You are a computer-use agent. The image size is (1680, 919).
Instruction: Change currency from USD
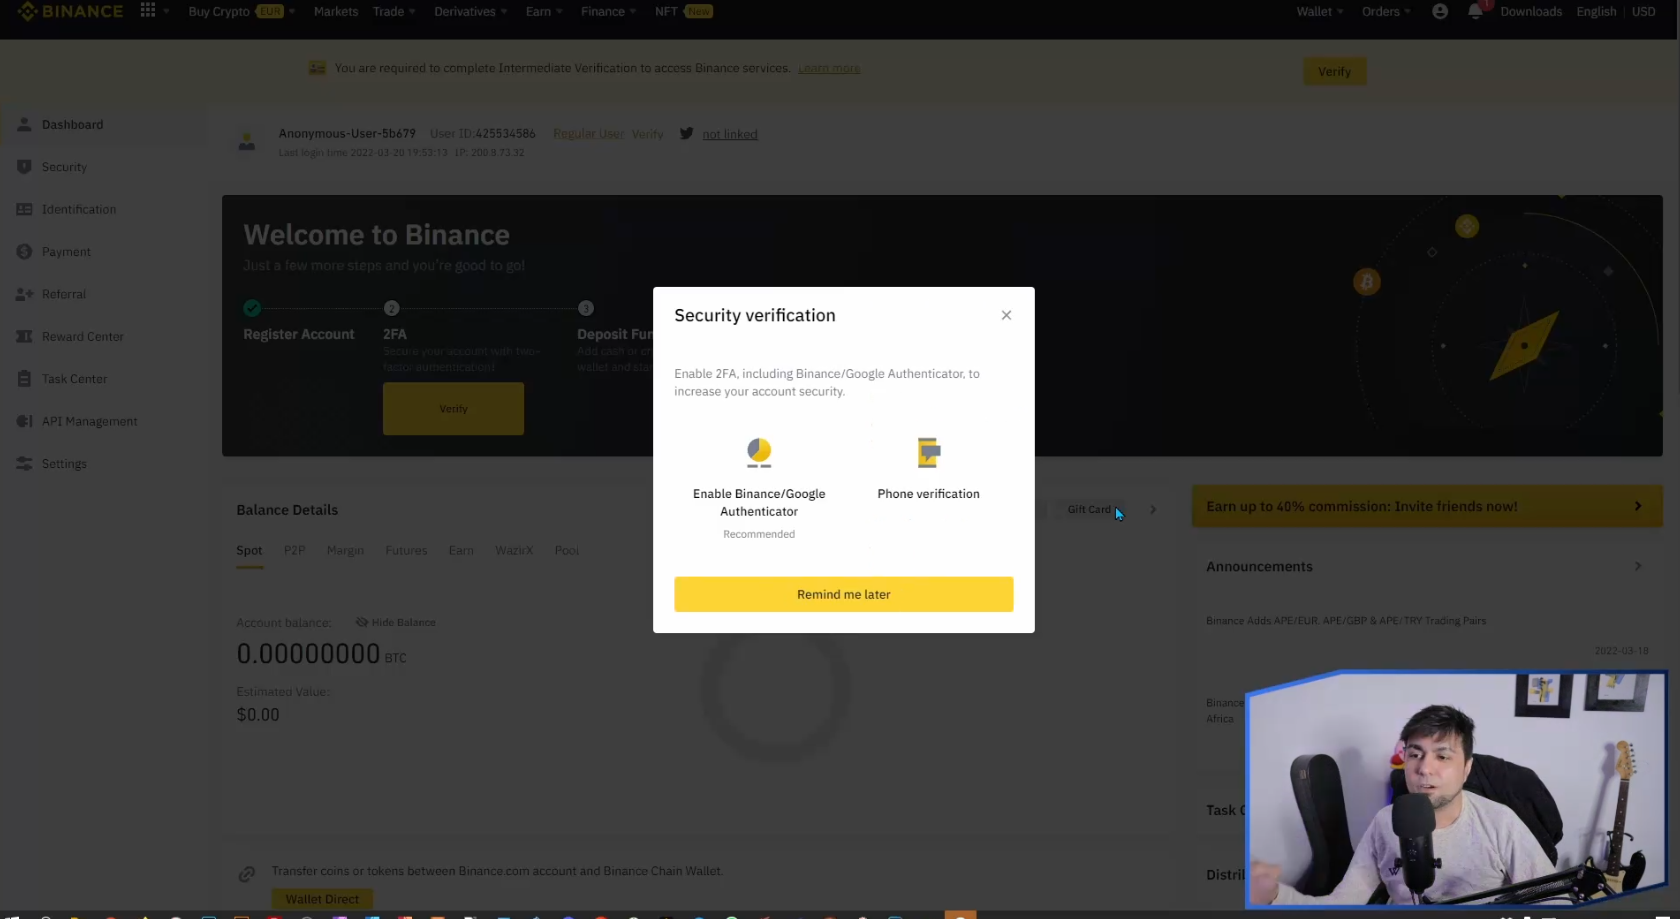click(1644, 12)
